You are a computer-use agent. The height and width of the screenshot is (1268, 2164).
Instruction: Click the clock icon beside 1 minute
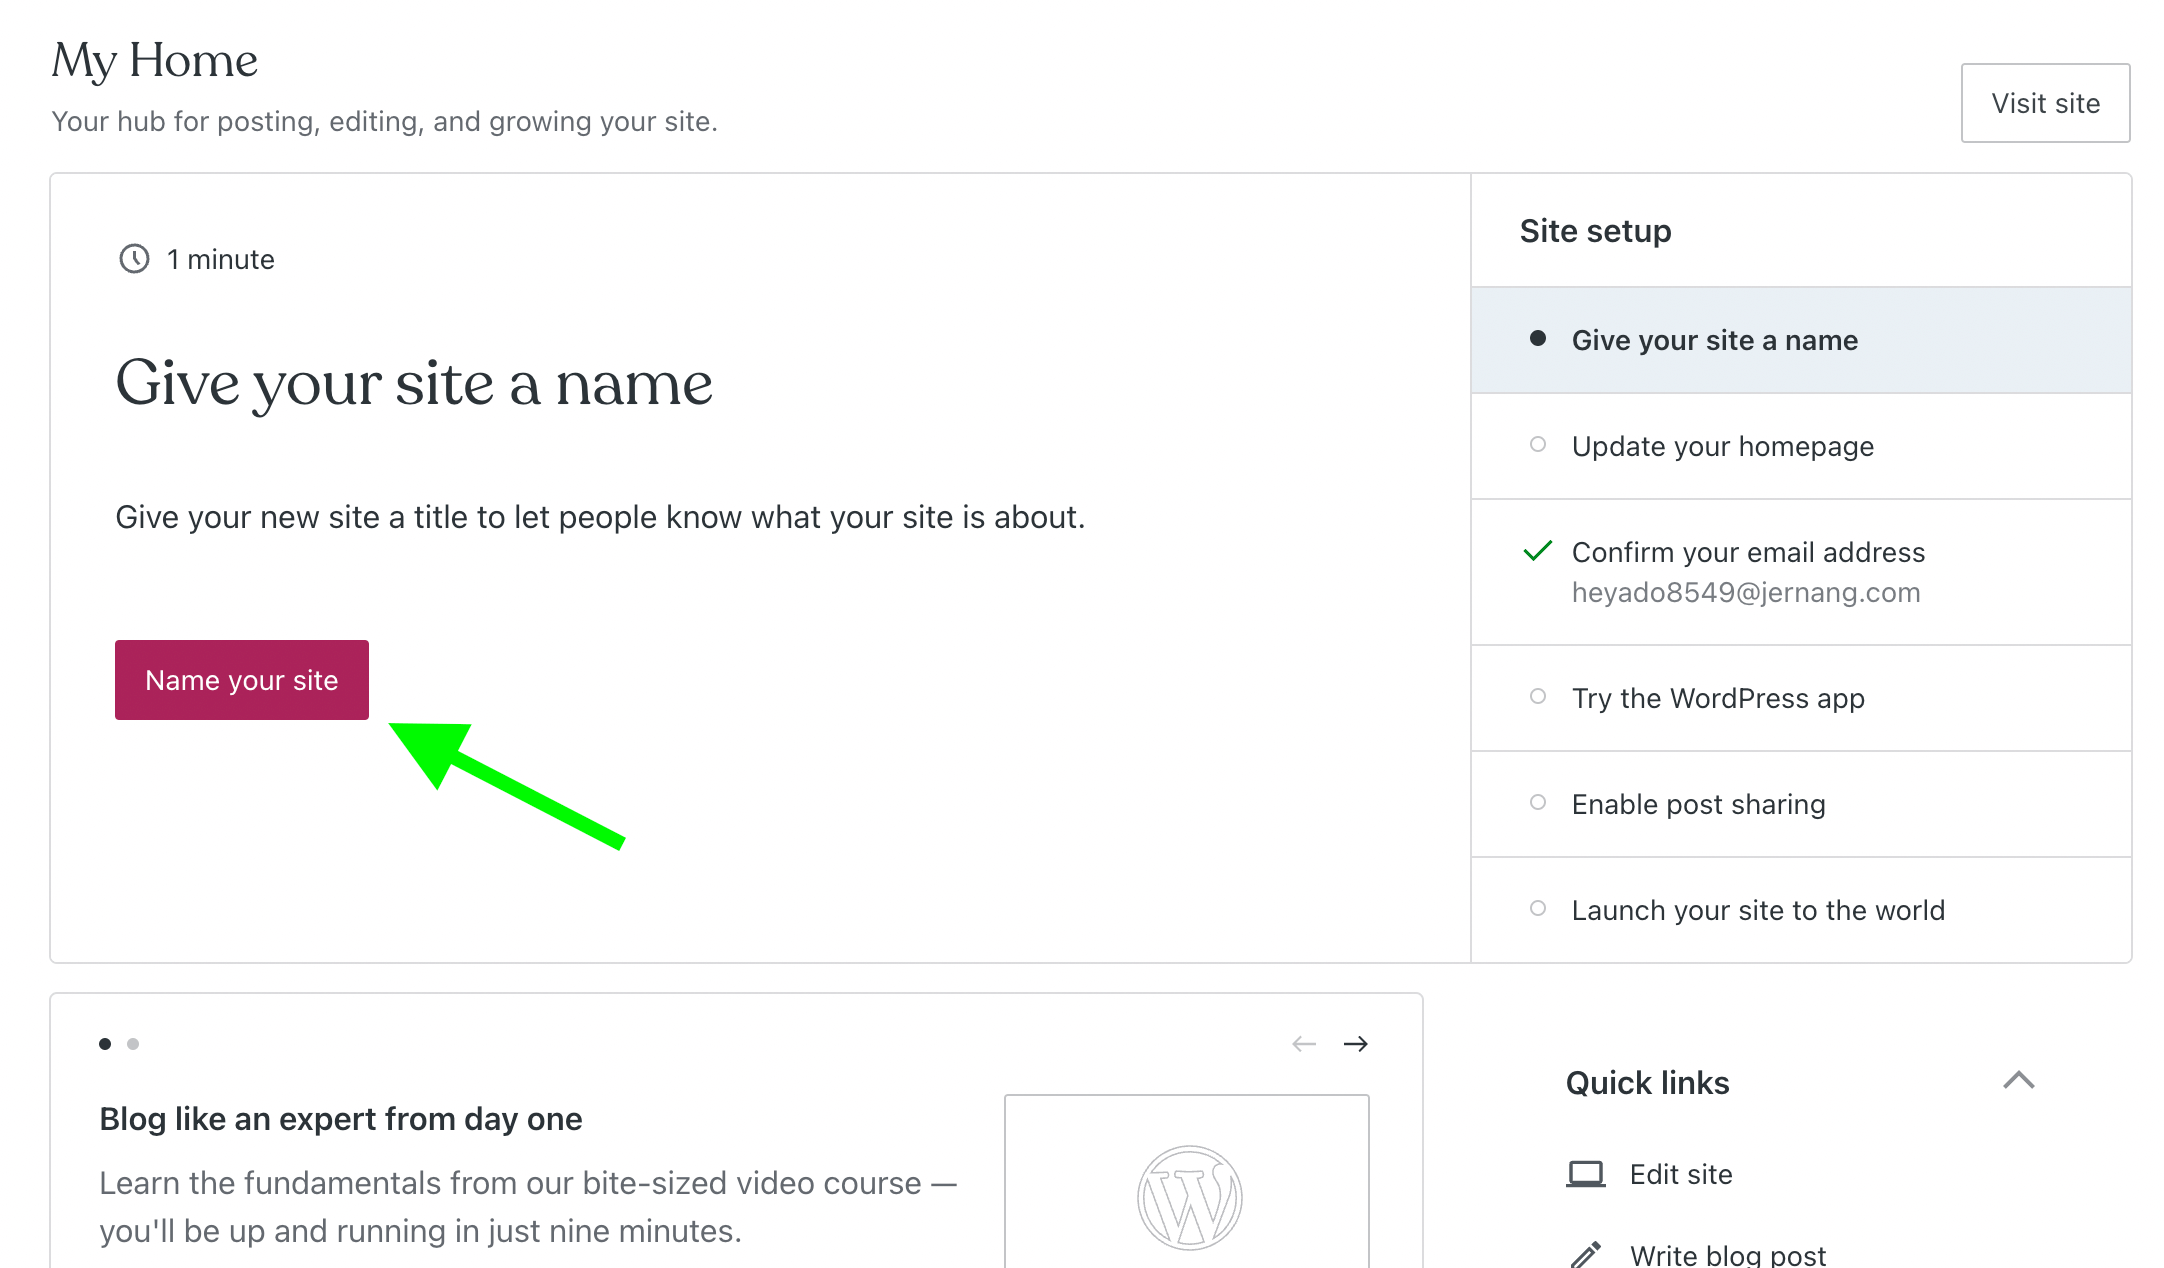134,259
